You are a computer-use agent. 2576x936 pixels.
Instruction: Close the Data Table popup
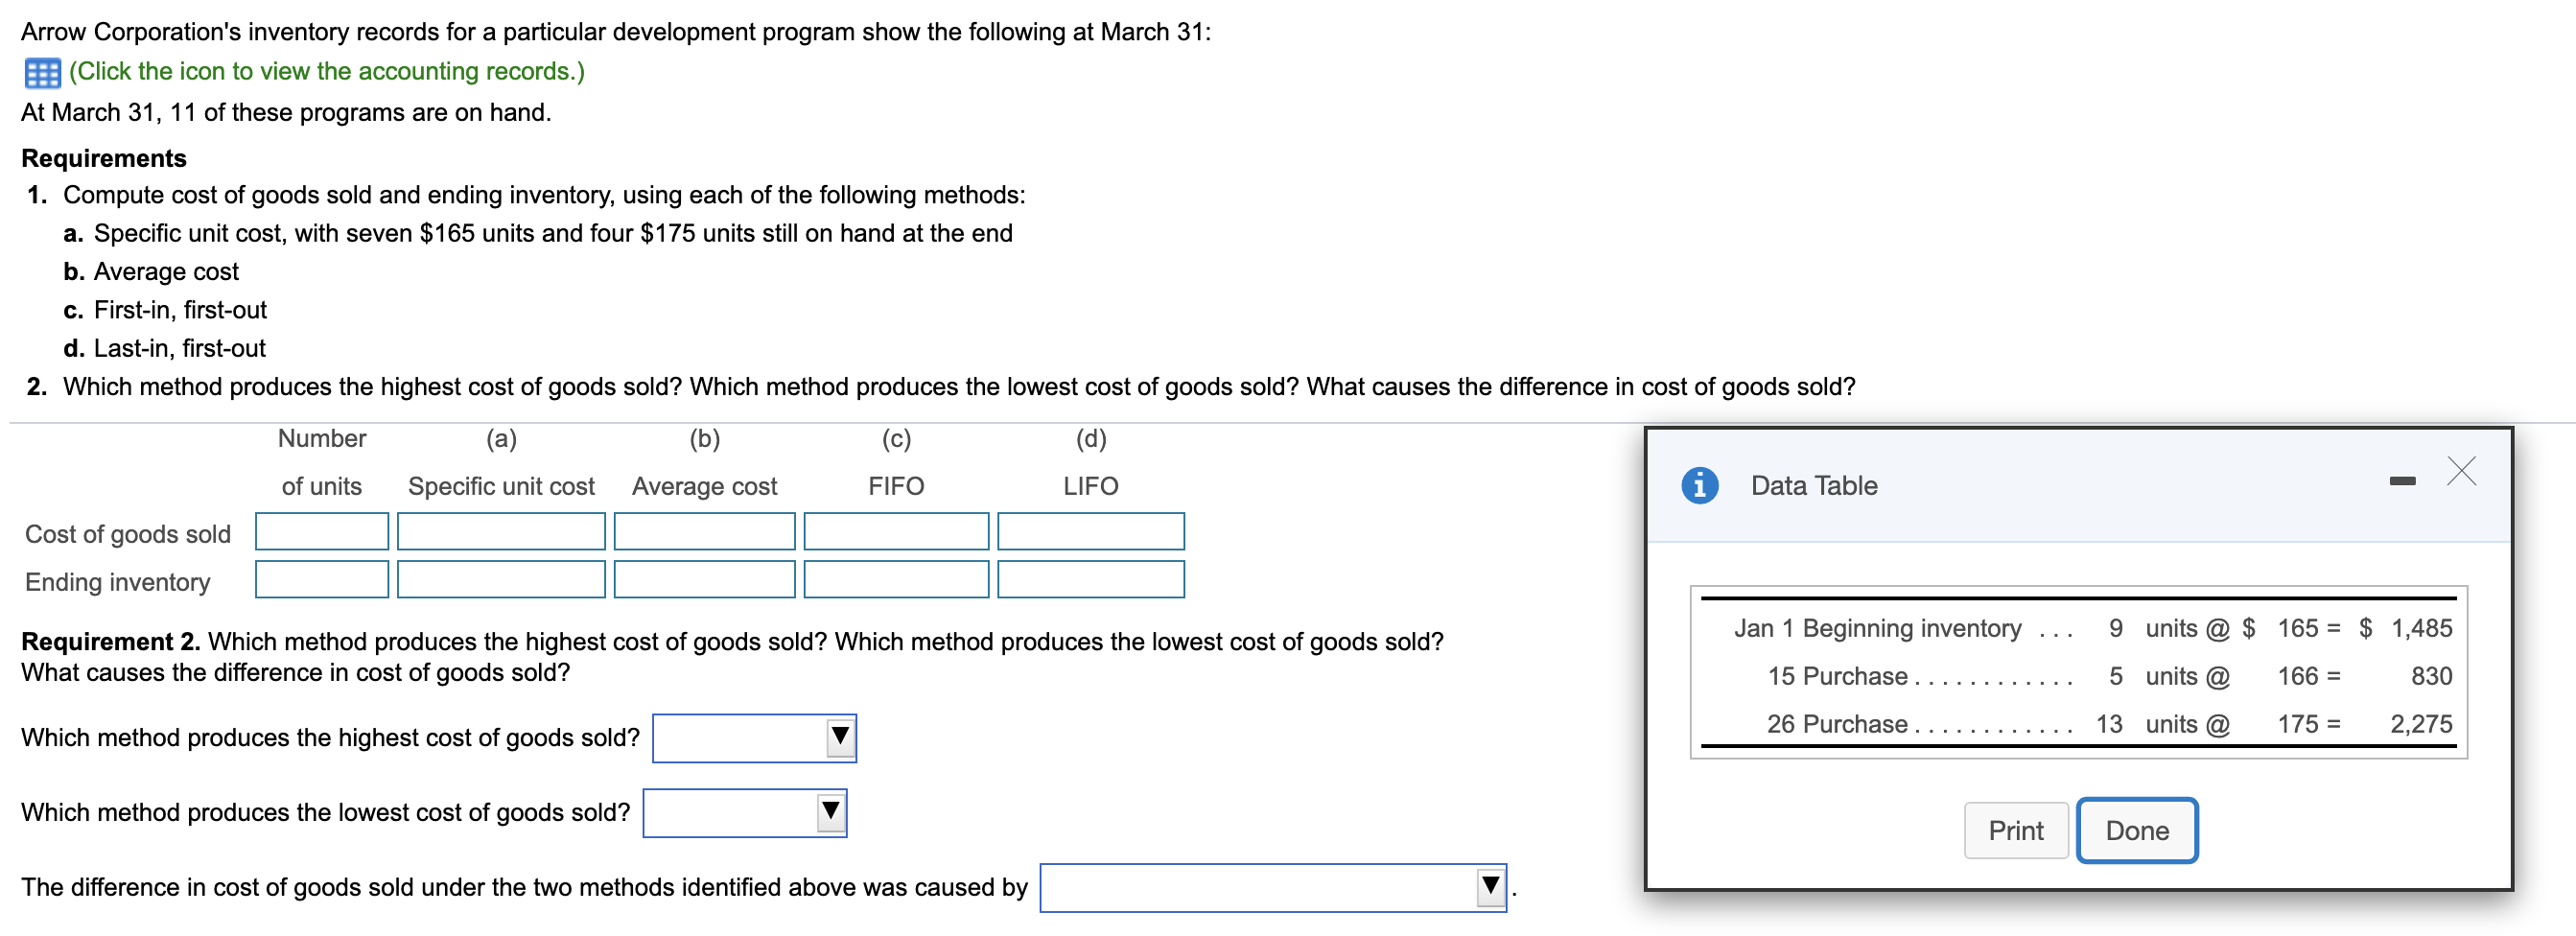2461,471
